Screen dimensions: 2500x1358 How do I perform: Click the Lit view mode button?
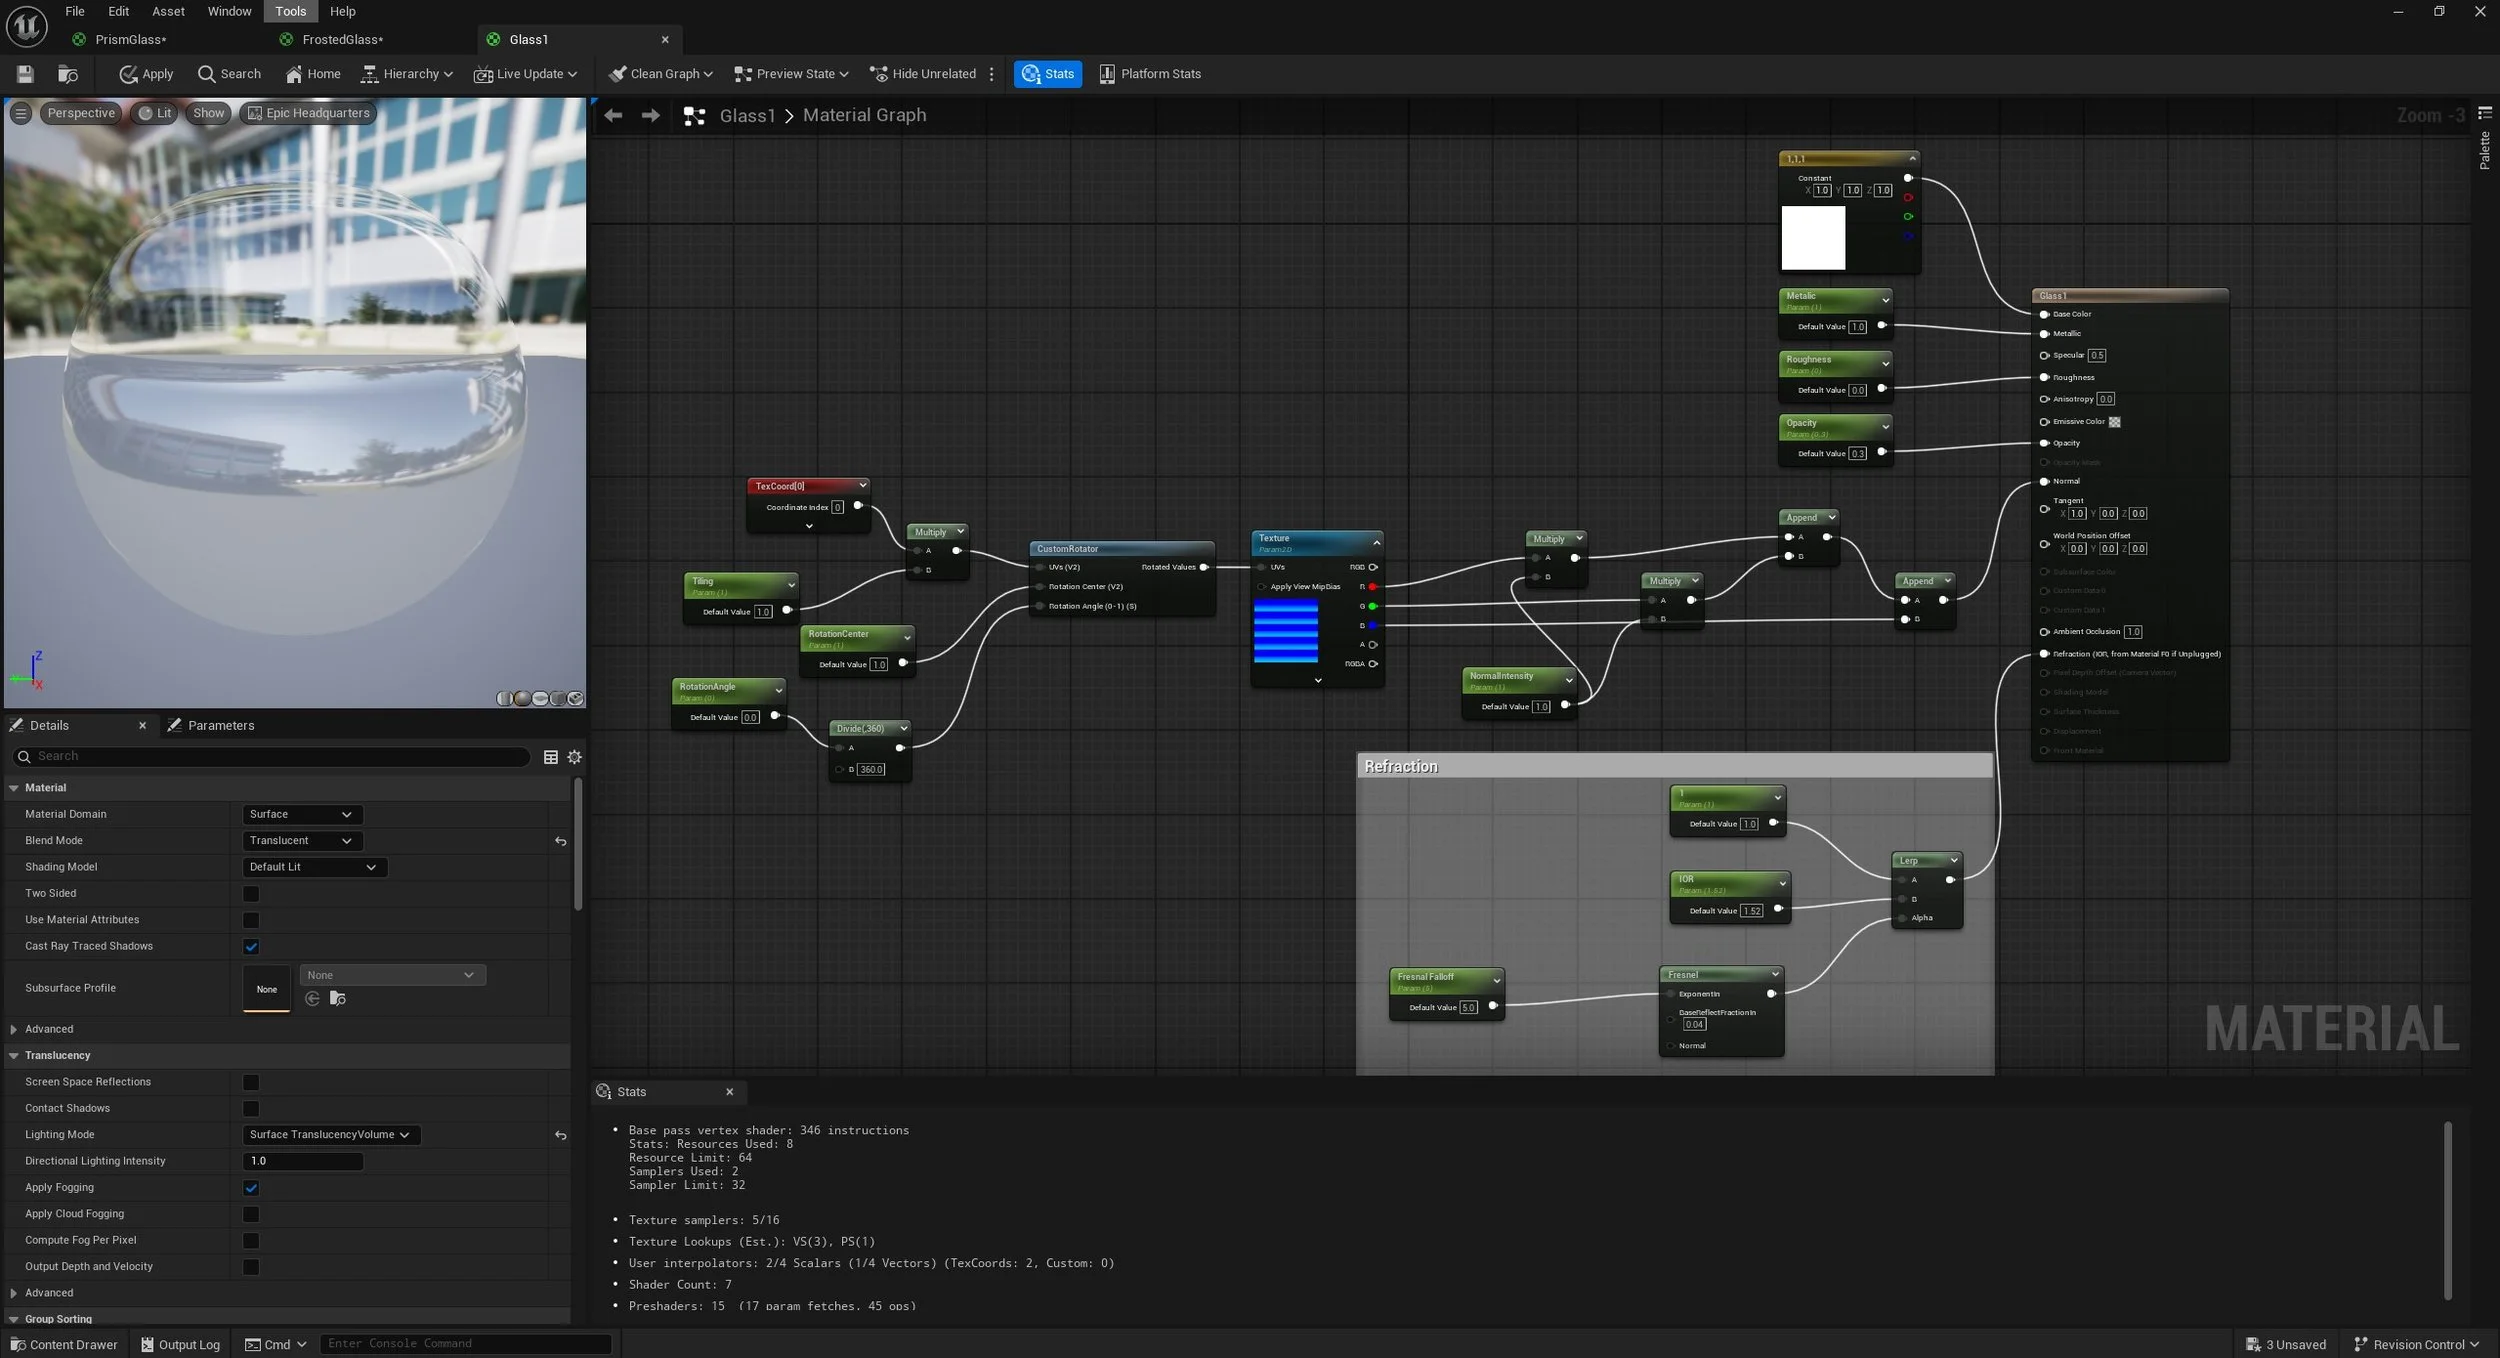coord(155,113)
